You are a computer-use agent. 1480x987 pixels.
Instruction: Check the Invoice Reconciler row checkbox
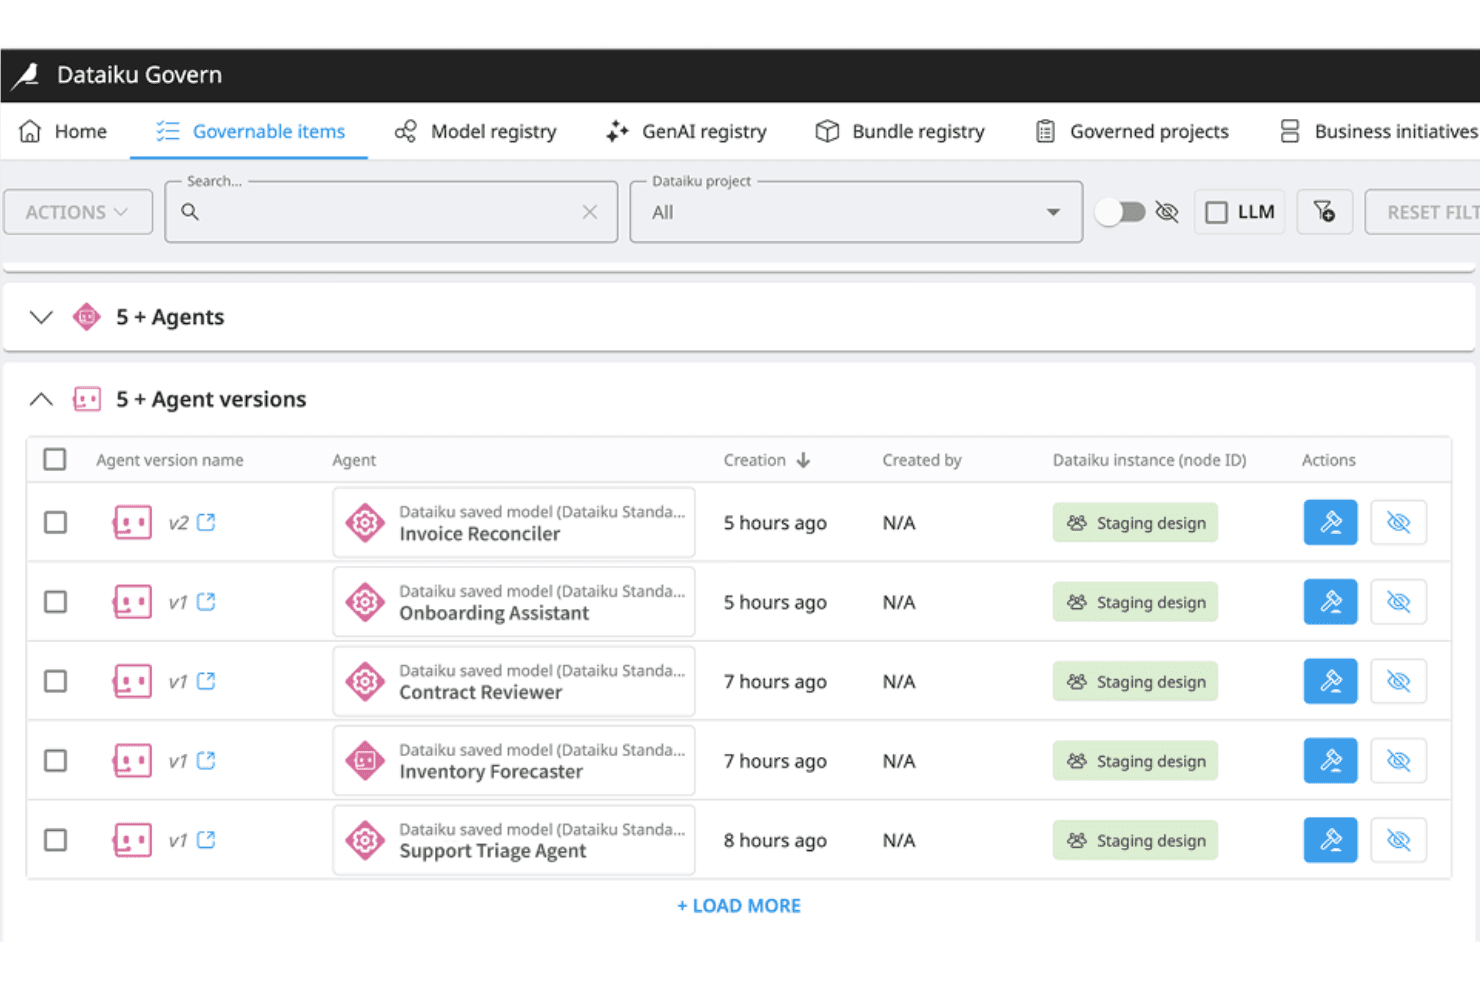click(x=56, y=522)
